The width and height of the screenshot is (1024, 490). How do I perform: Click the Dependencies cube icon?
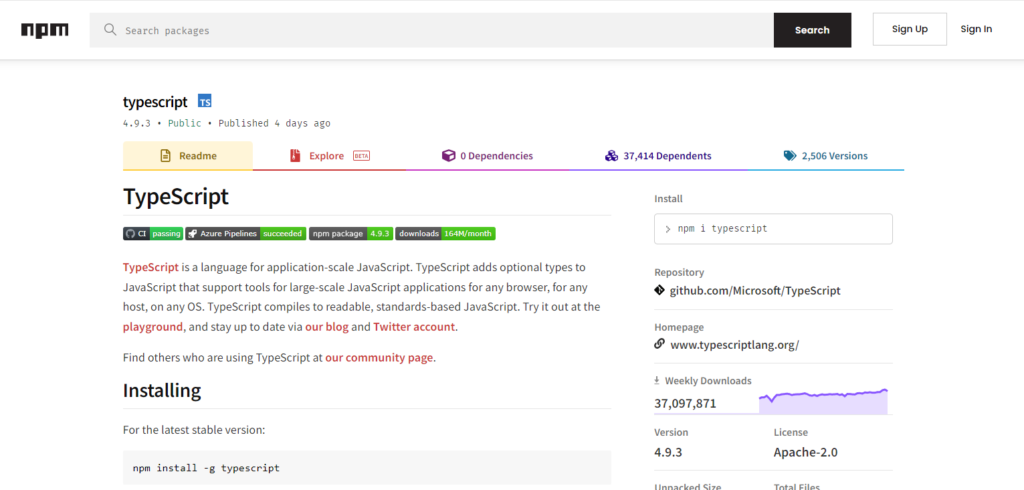448,156
